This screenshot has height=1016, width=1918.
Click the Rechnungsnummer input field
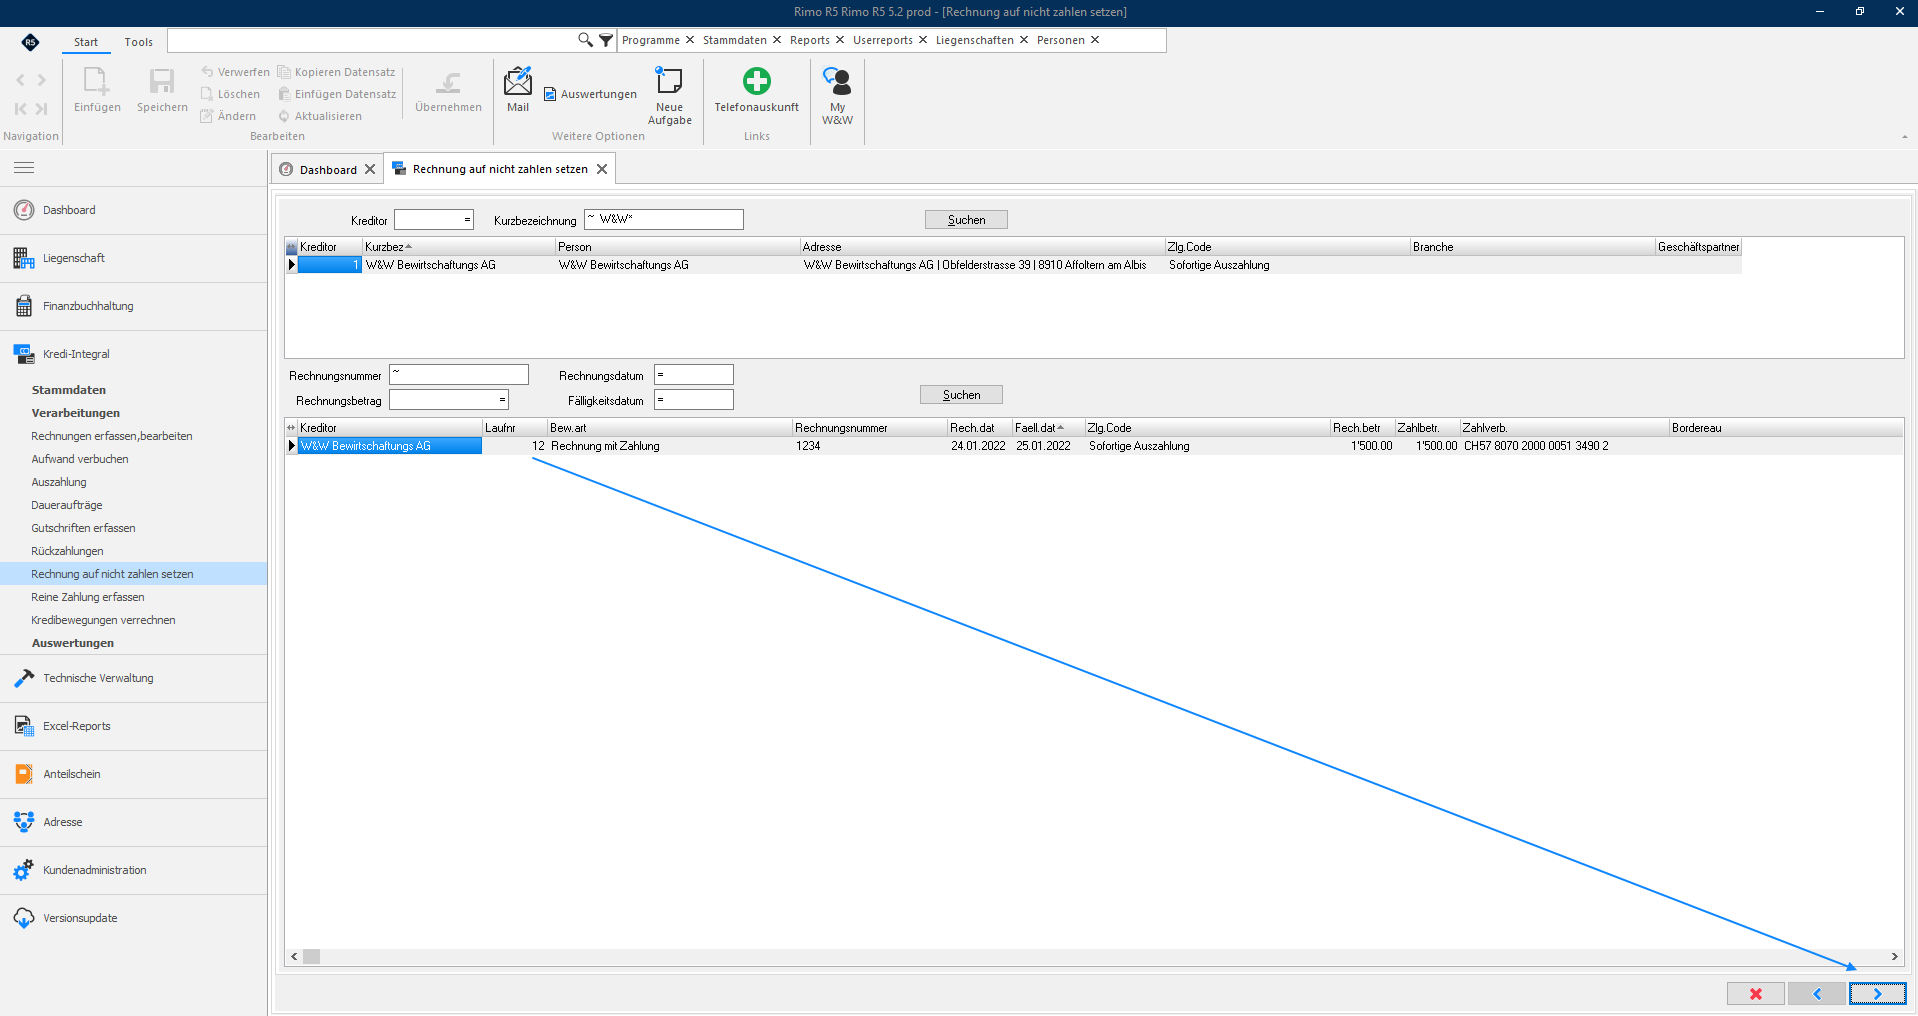click(x=459, y=374)
